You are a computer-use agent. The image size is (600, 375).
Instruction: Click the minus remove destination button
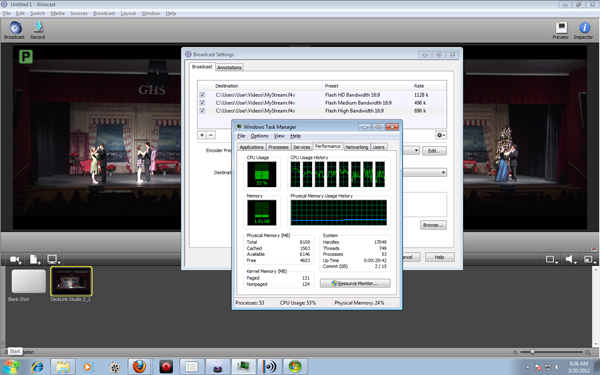[x=211, y=135]
